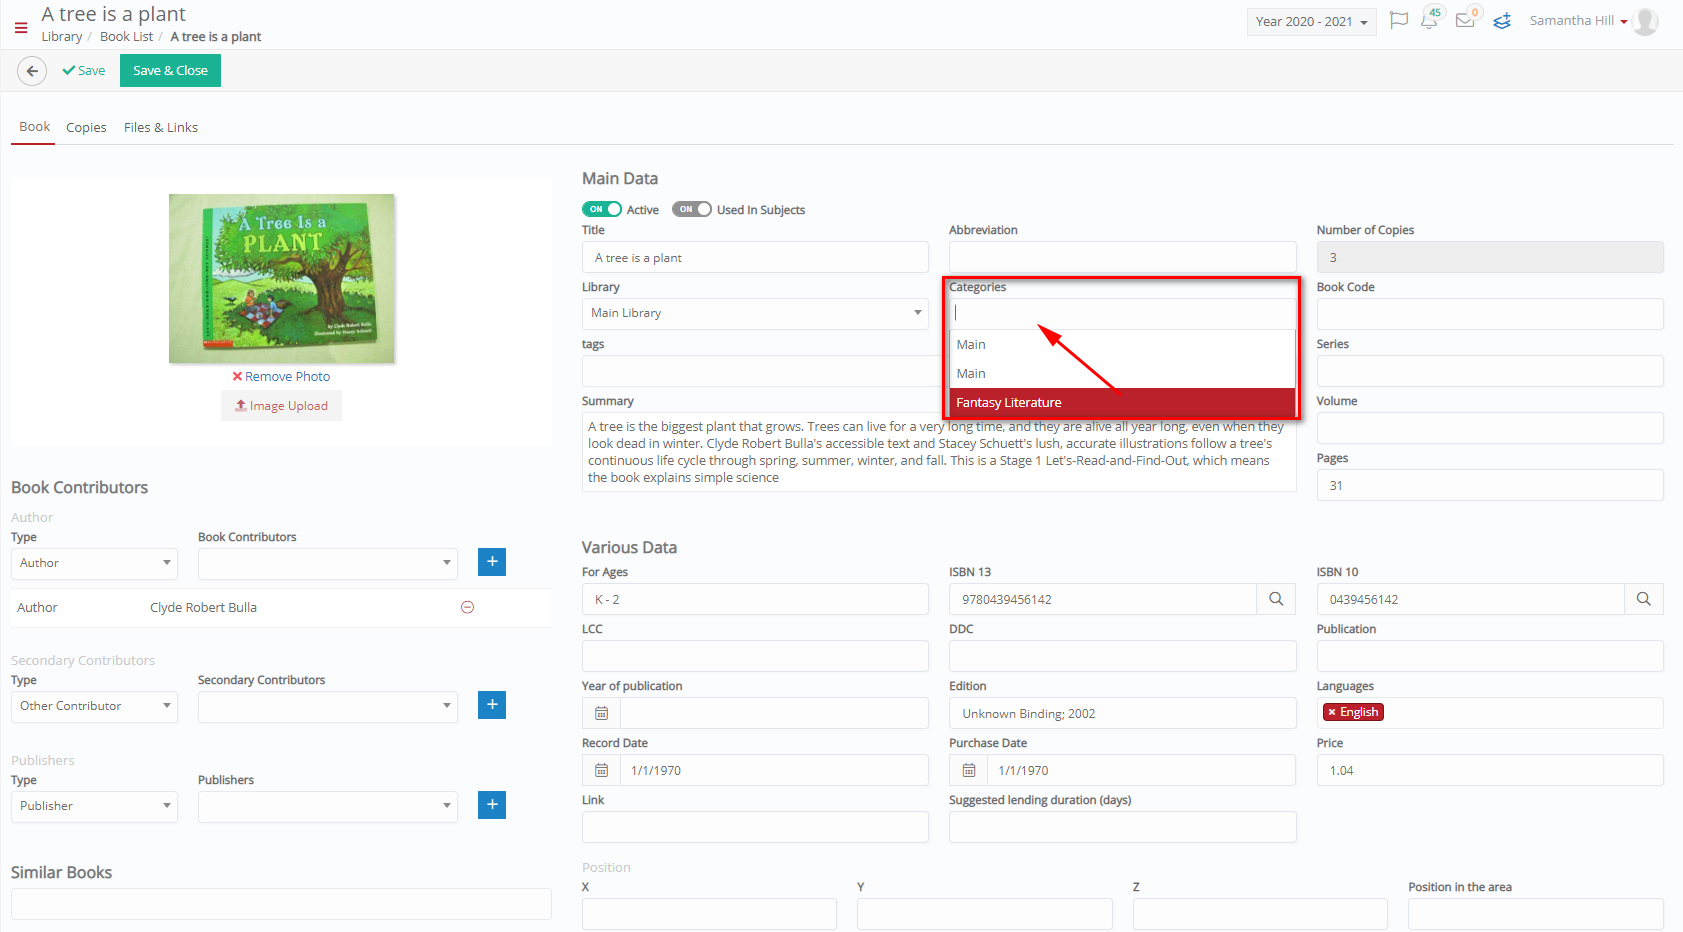1683x932 pixels.
Task: Click the Title input field
Action: coord(755,257)
